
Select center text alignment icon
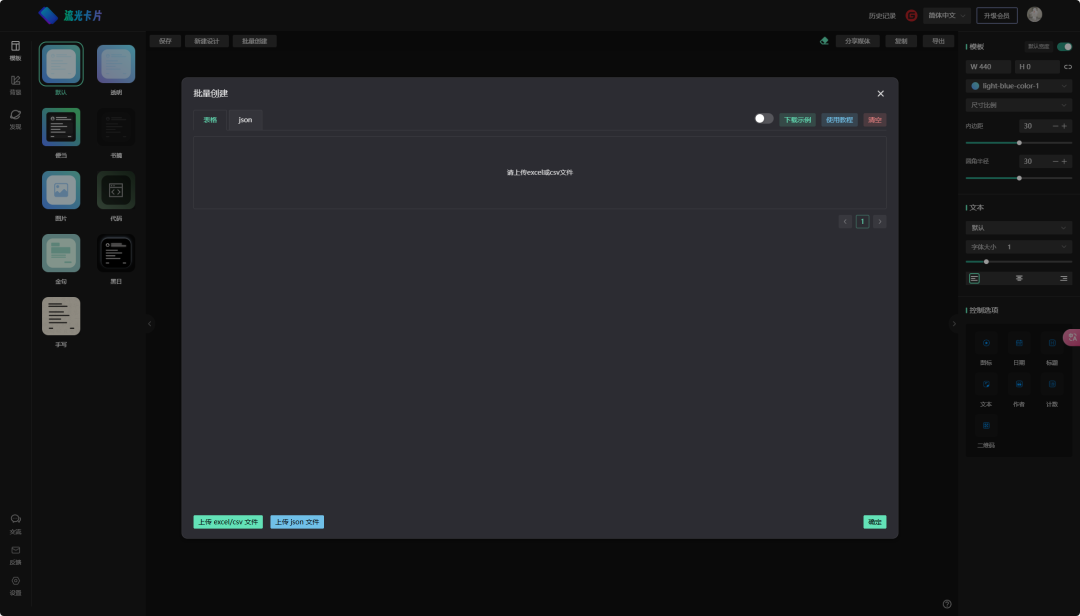coord(1019,278)
